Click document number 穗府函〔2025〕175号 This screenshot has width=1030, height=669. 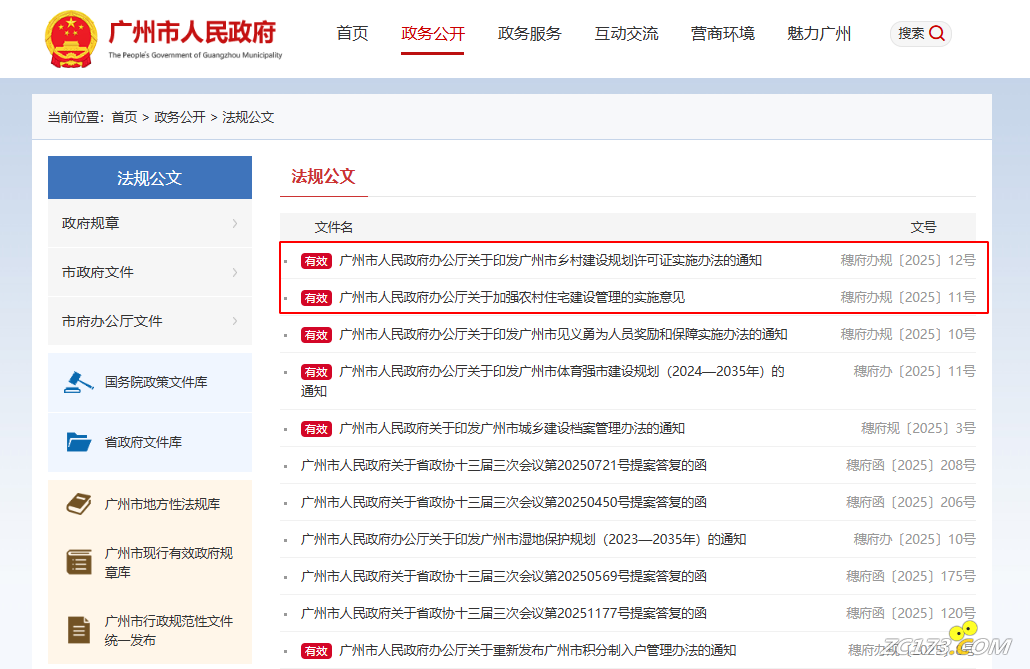[x=910, y=576]
